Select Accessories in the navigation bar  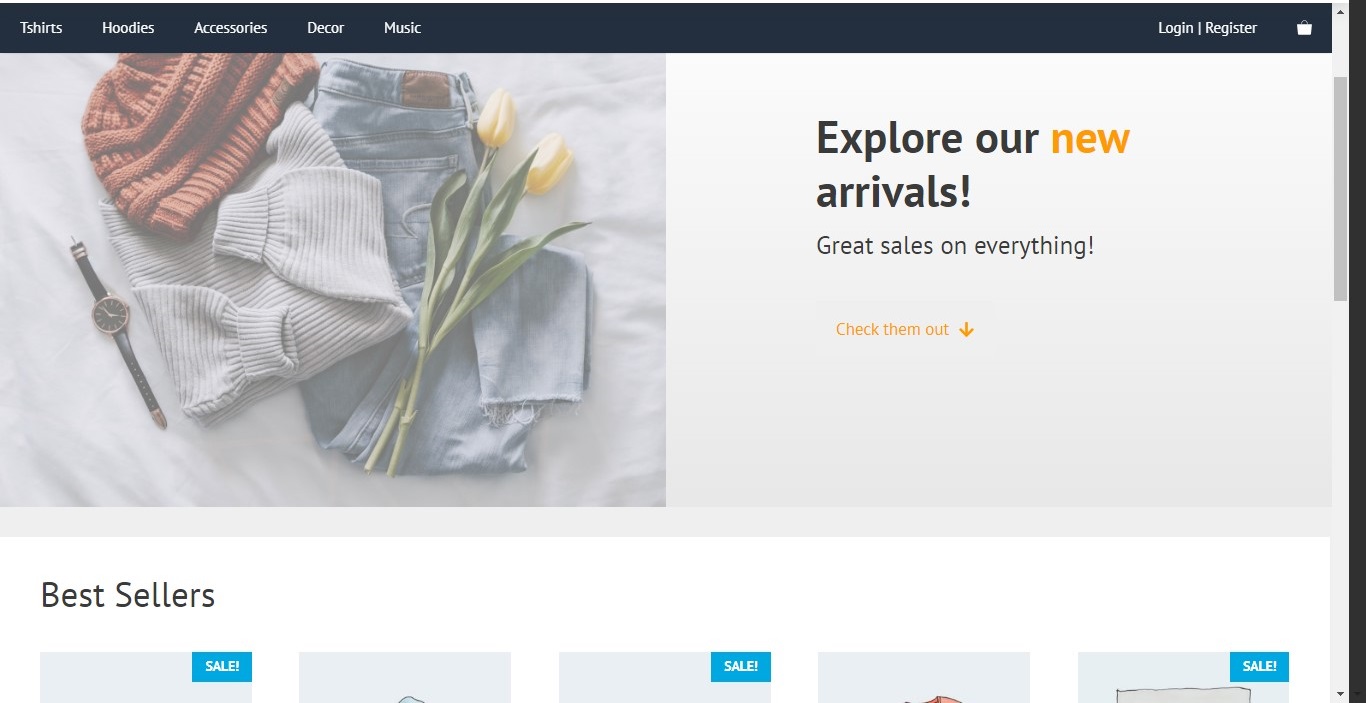tap(231, 28)
